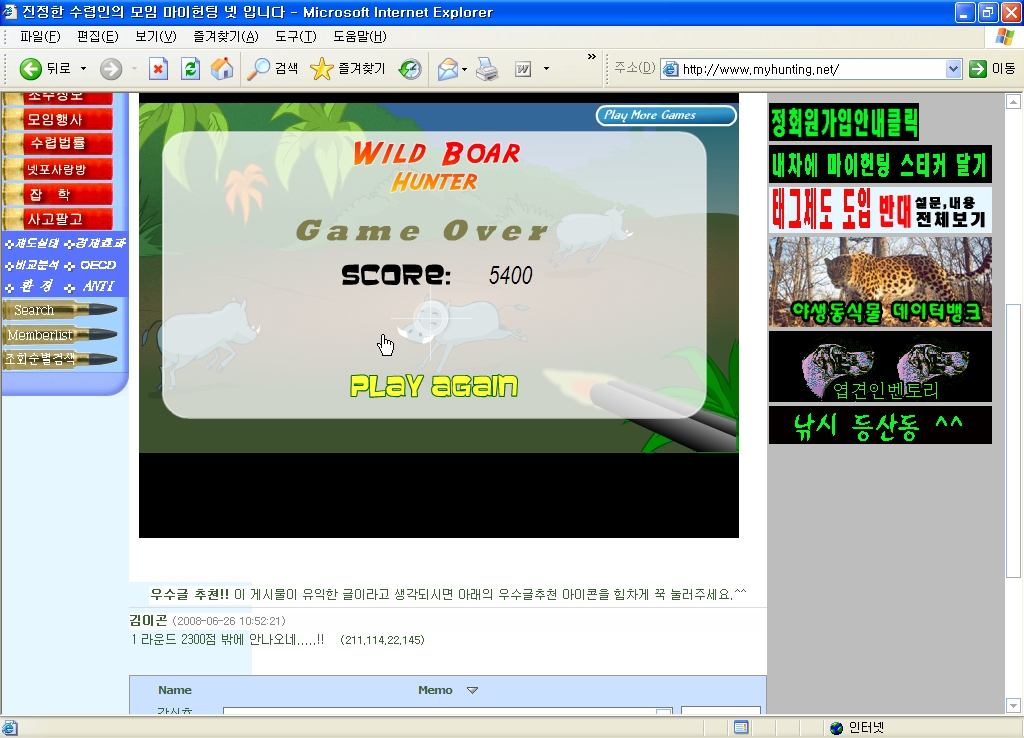Click the Mail envelope icon

point(447,69)
